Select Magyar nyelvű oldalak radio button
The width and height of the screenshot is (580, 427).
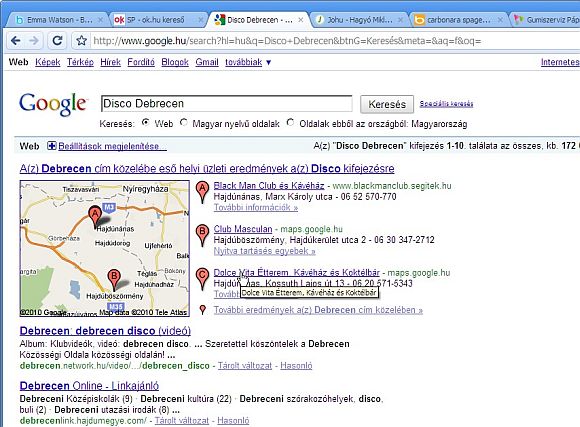pos(183,122)
